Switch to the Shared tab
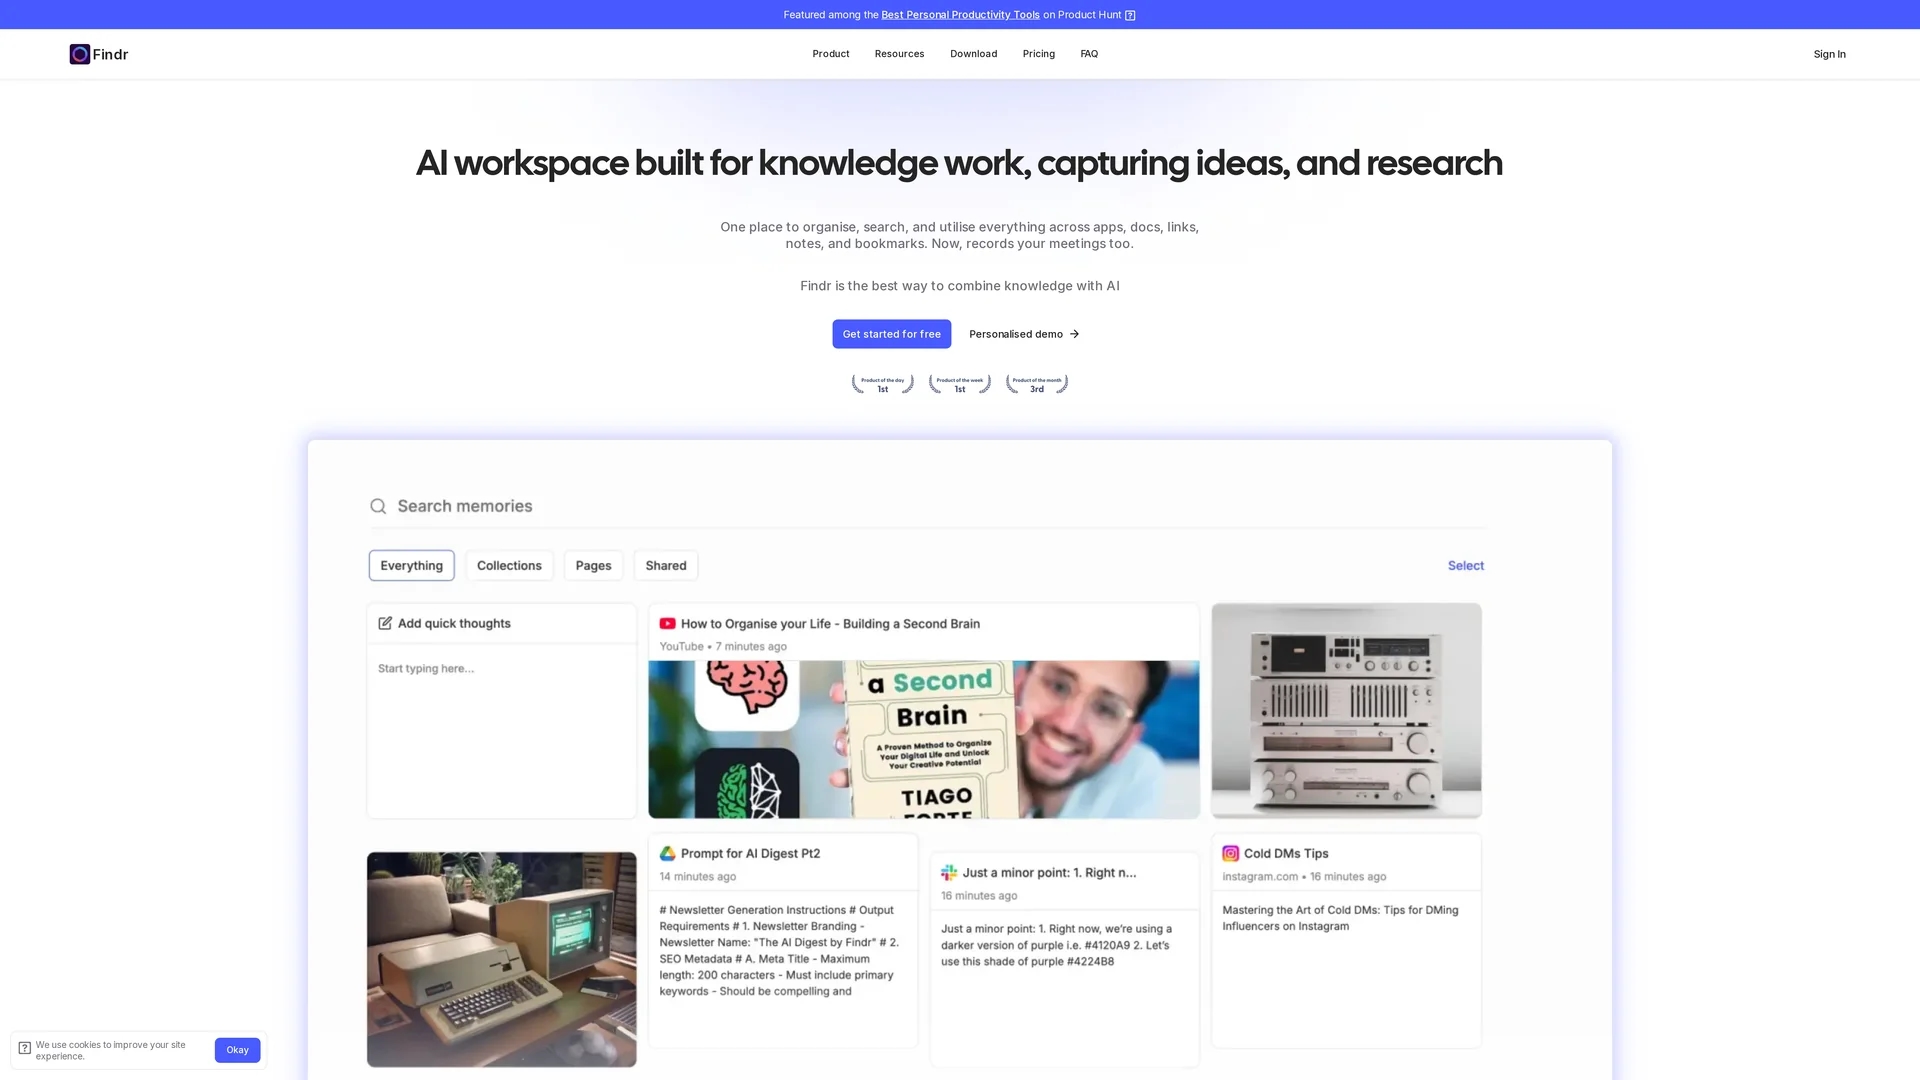Viewport: 1920px width, 1080px height. tap(666, 565)
